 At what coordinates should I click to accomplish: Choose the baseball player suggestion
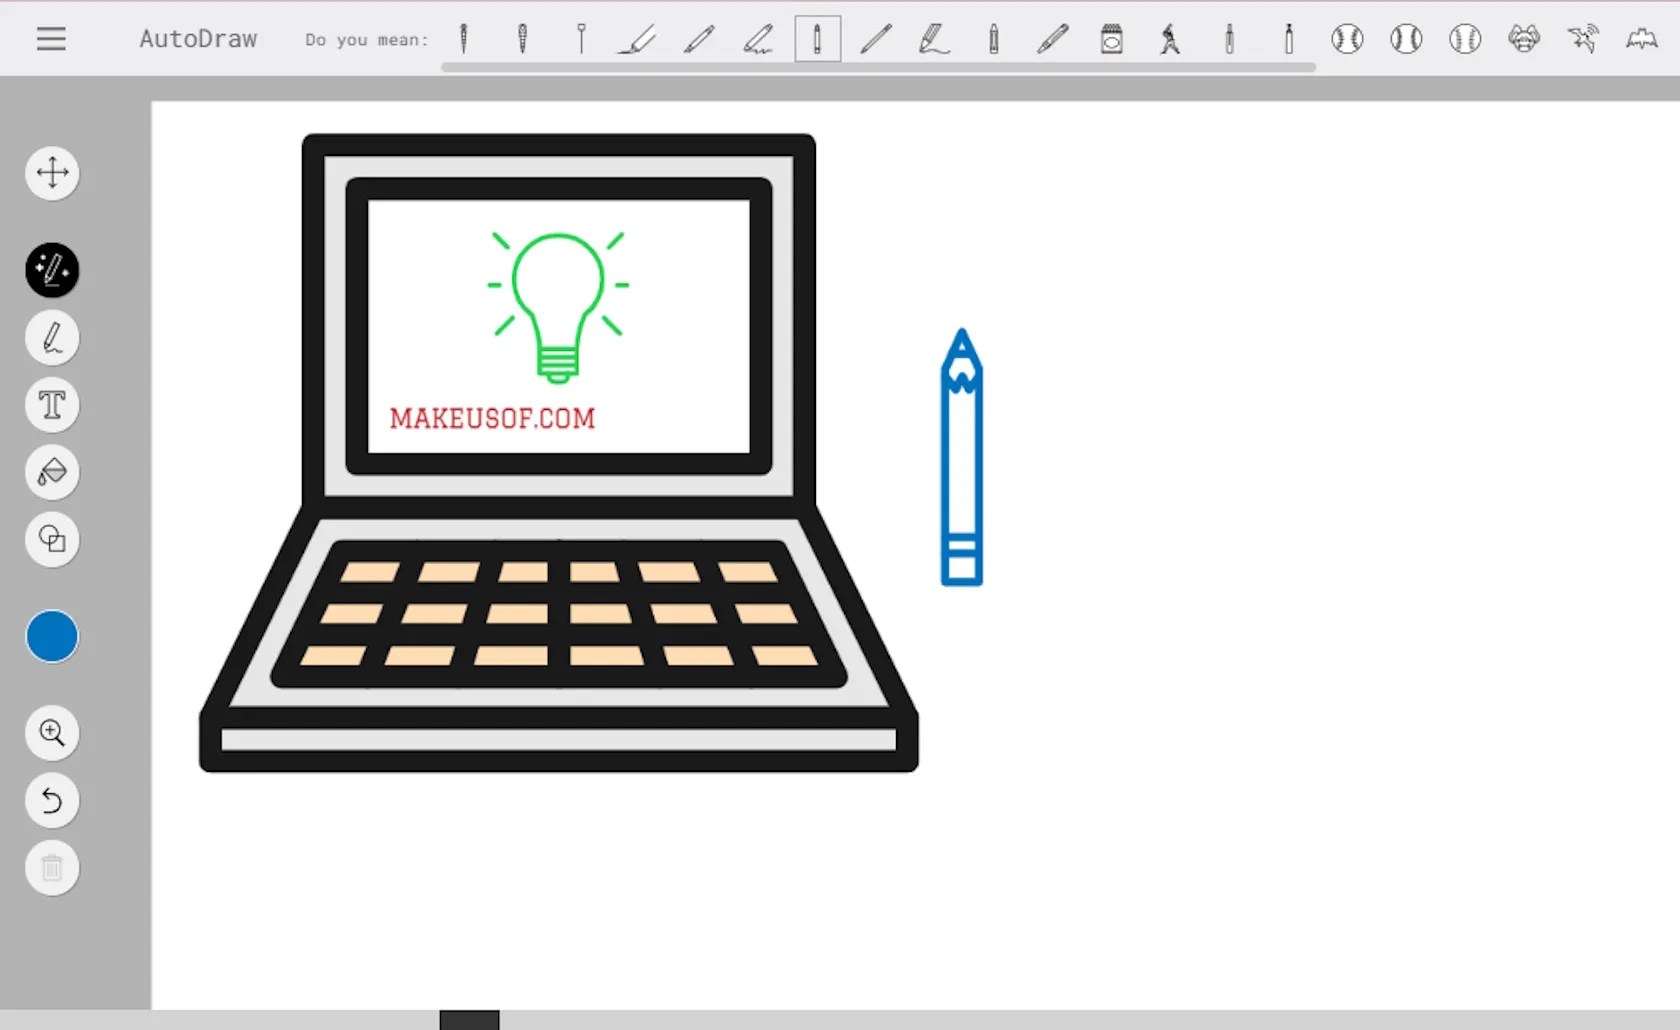[1170, 39]
